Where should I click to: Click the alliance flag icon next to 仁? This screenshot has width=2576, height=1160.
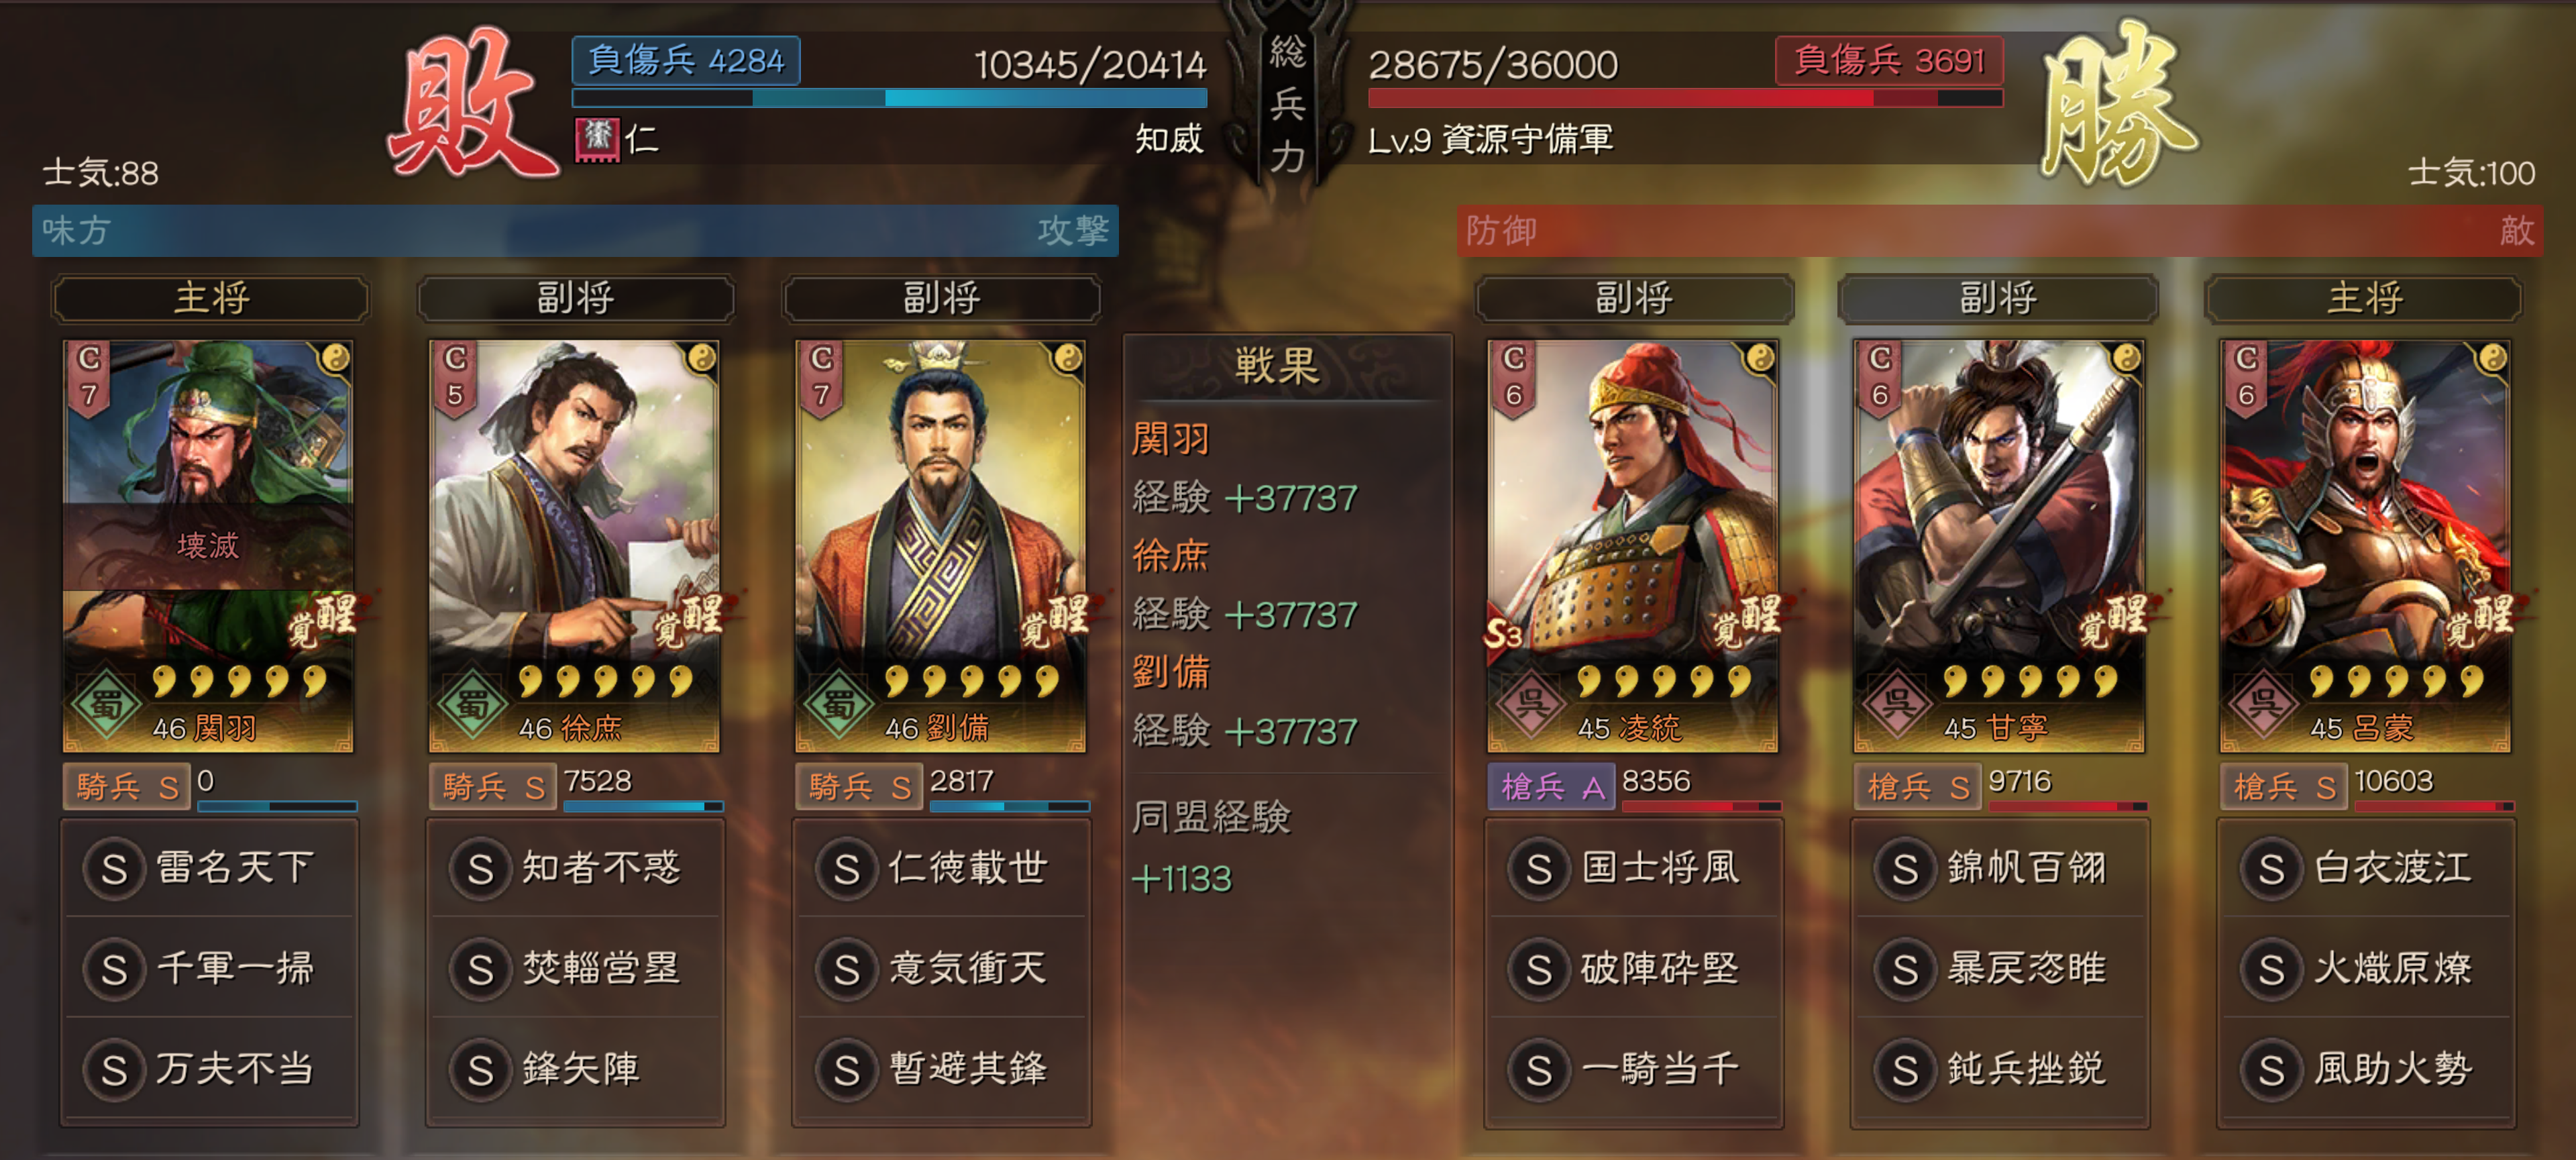point(598,139)
